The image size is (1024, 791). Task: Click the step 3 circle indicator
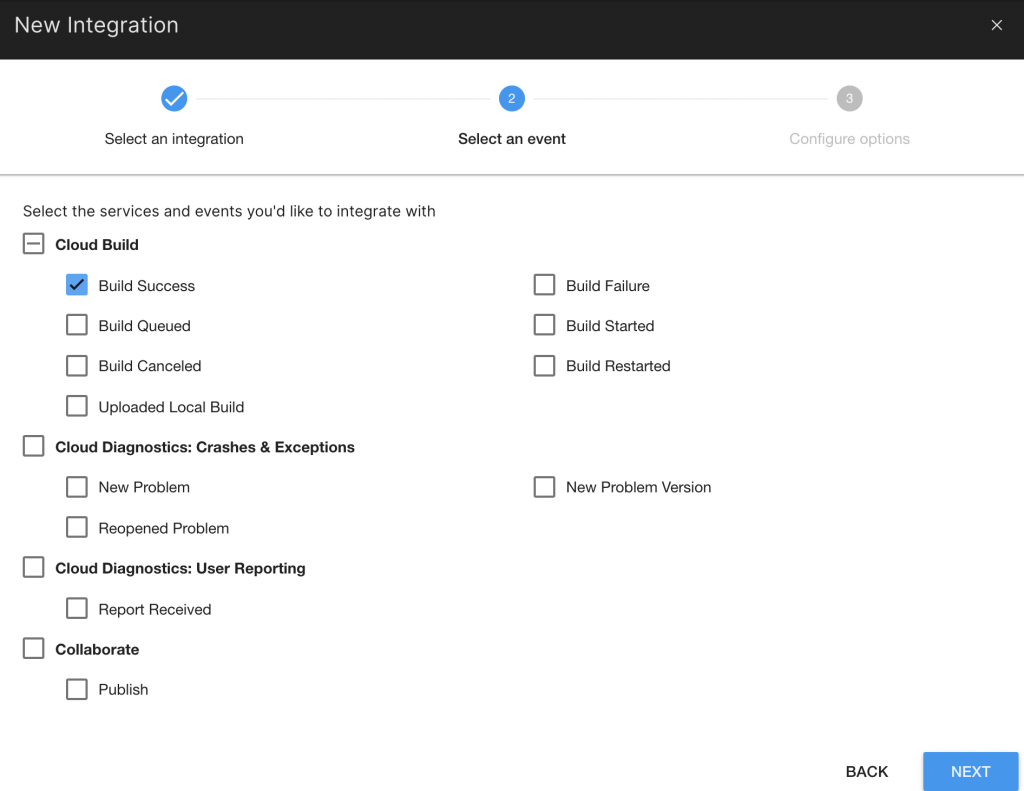pyautogui.click(x=849, y=99)
